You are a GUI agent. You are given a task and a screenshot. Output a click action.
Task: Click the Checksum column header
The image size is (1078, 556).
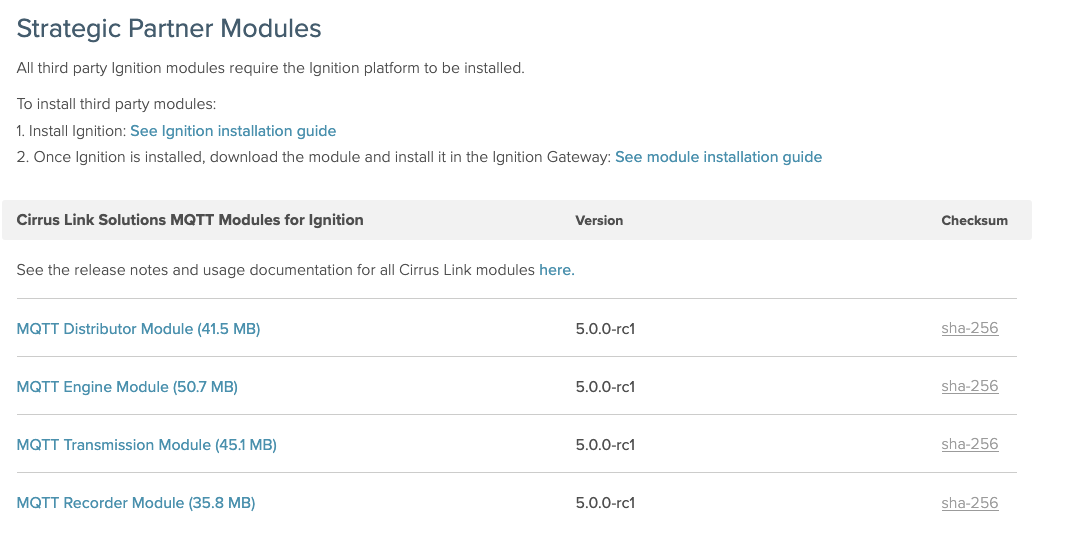pos(974,221)
